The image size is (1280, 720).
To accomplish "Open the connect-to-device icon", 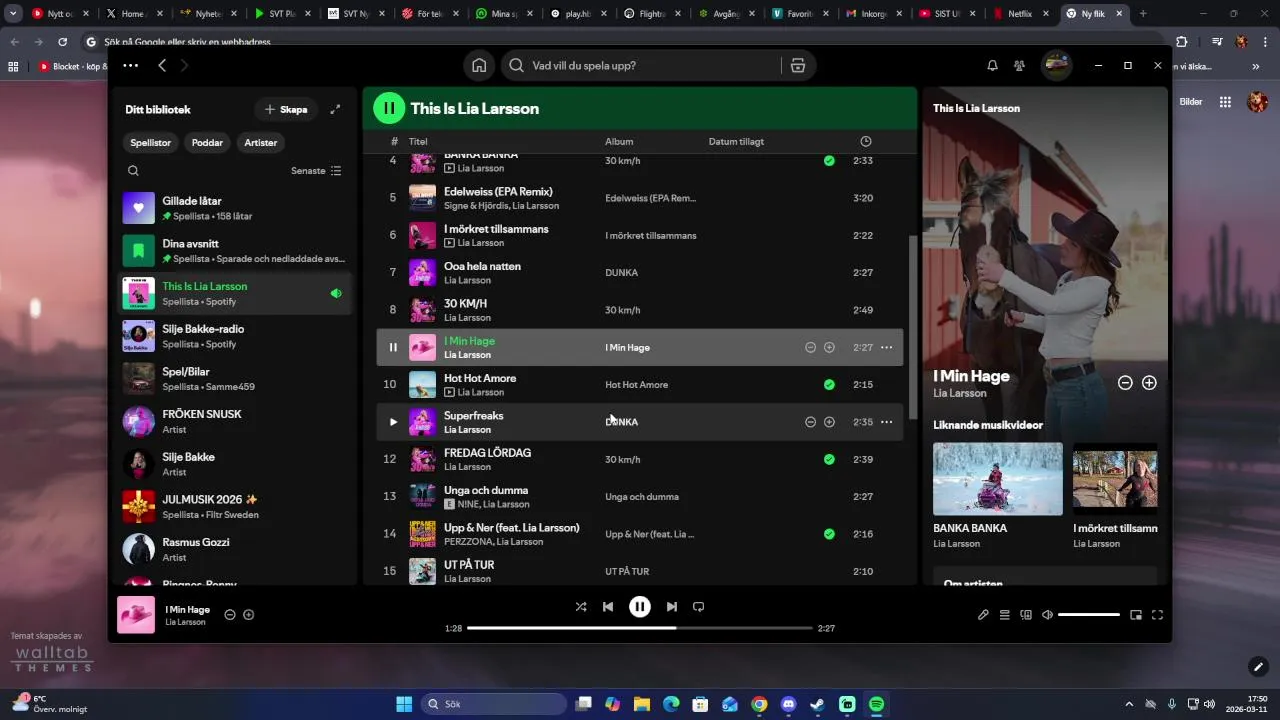I will pyautogui.click(x=1025, y=615).
